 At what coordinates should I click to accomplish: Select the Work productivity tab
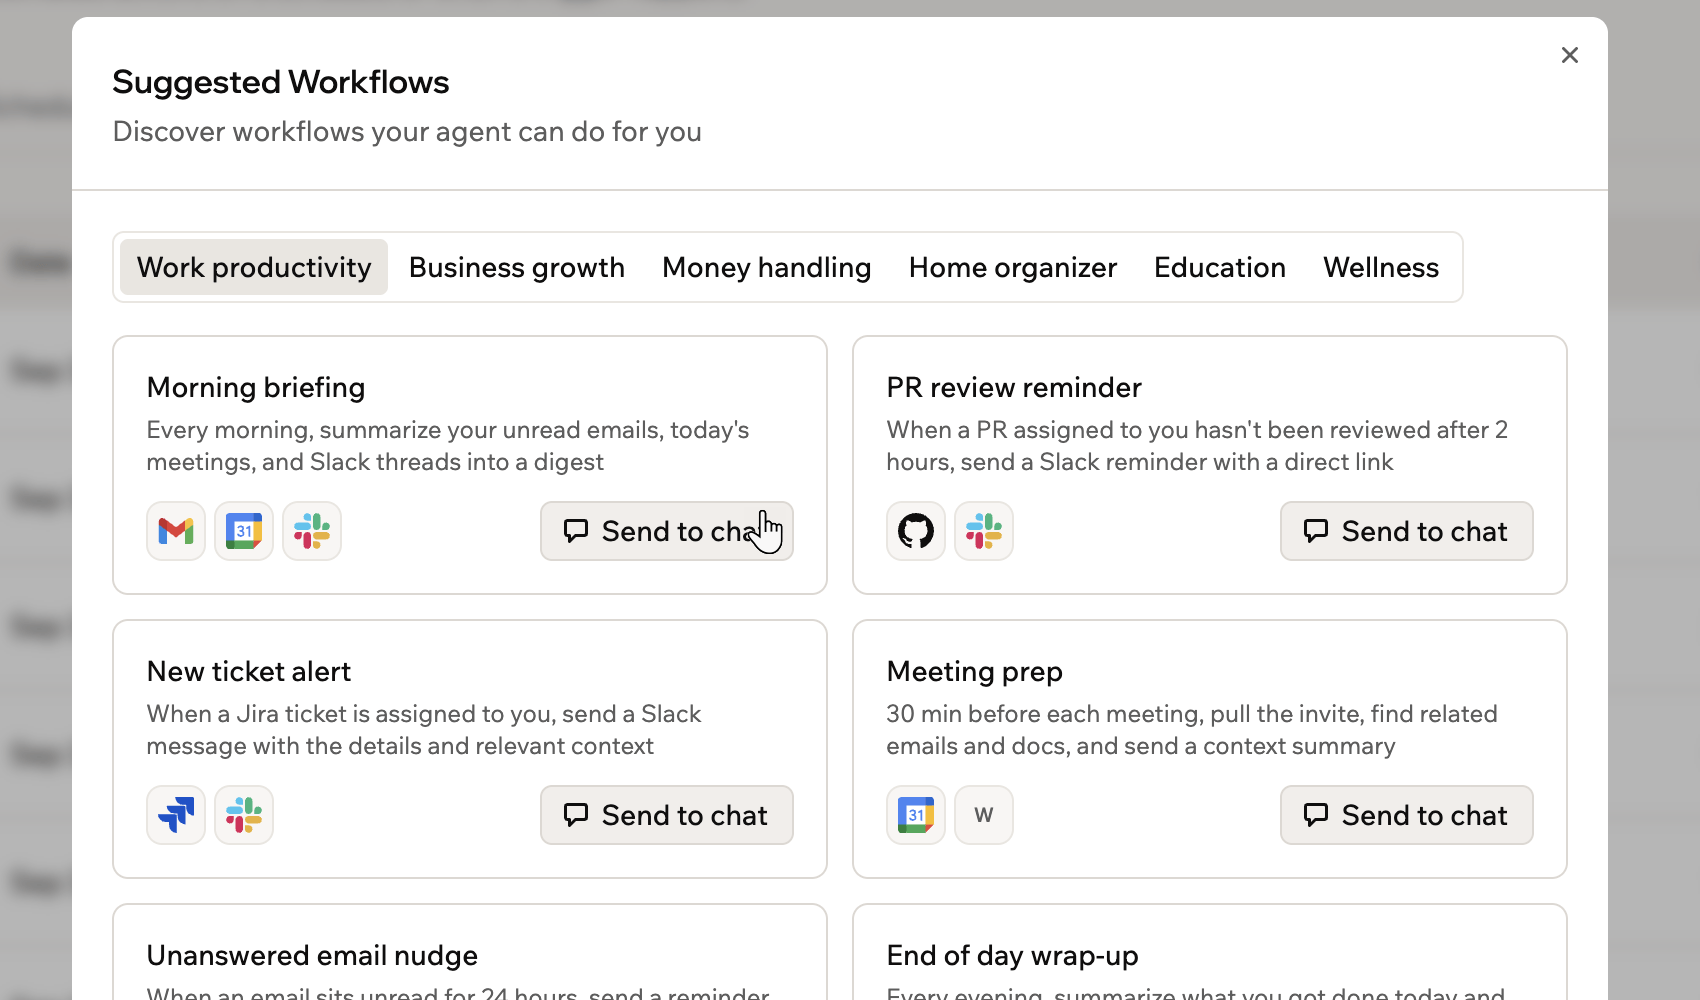click(254, 267)
